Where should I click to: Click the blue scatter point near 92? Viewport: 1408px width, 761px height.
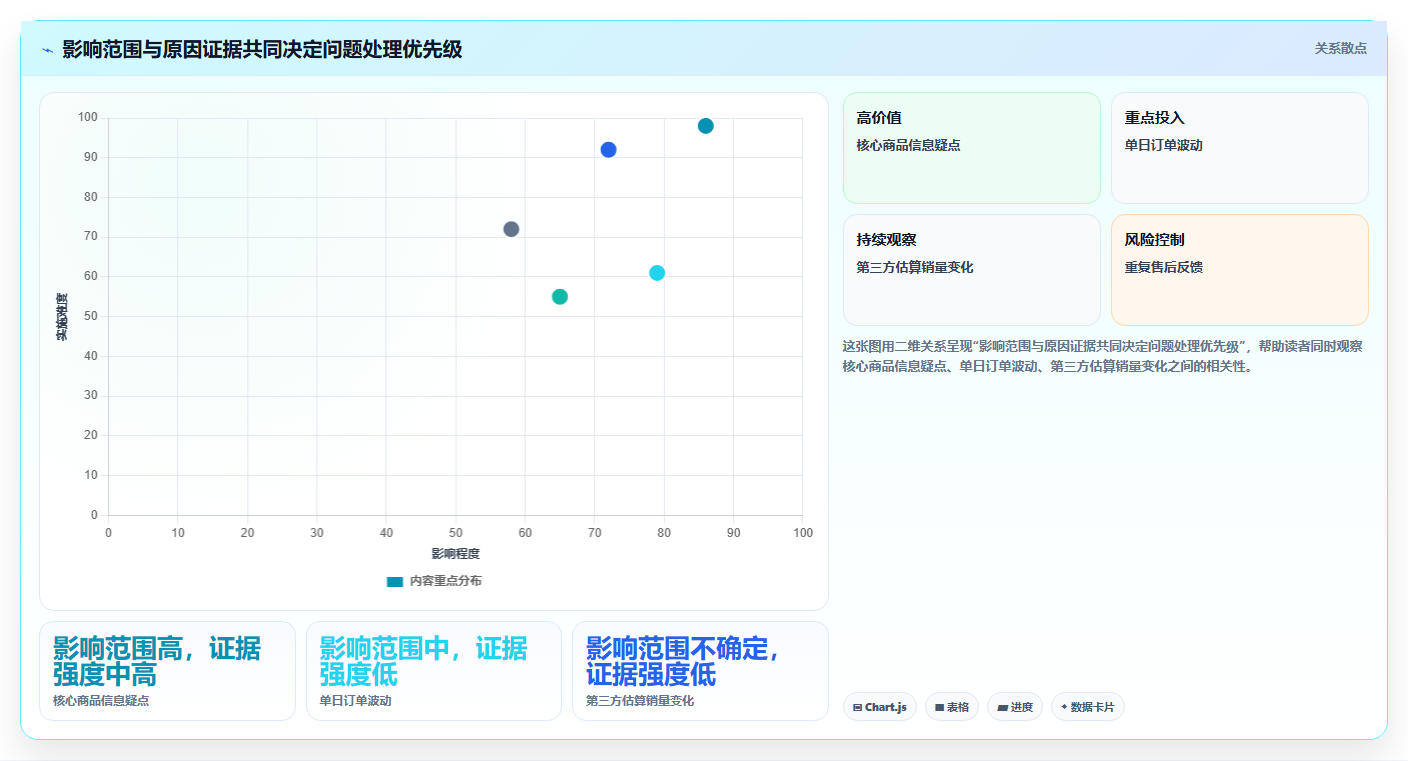point(608,150)
